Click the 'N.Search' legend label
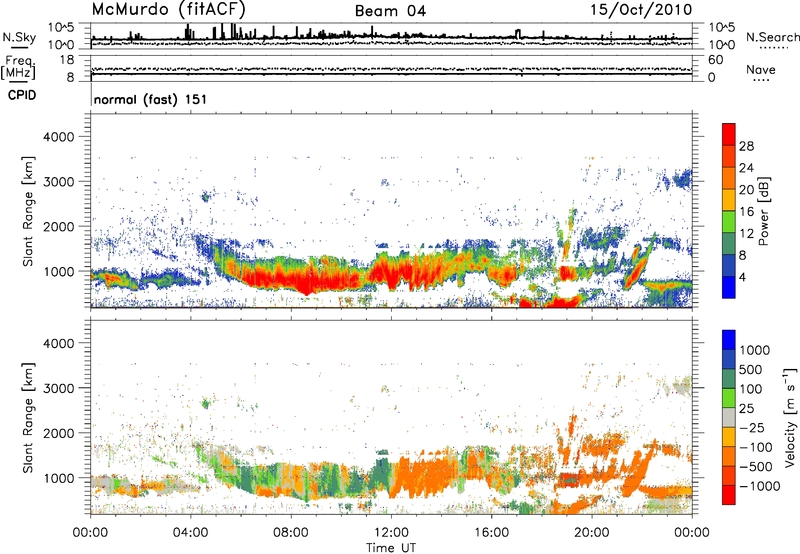 tap(772, 37)
